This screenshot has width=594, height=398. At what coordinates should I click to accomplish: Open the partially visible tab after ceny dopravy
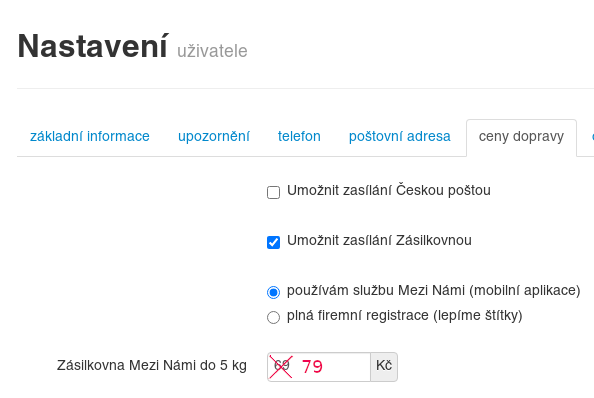[x=591, y=136]
